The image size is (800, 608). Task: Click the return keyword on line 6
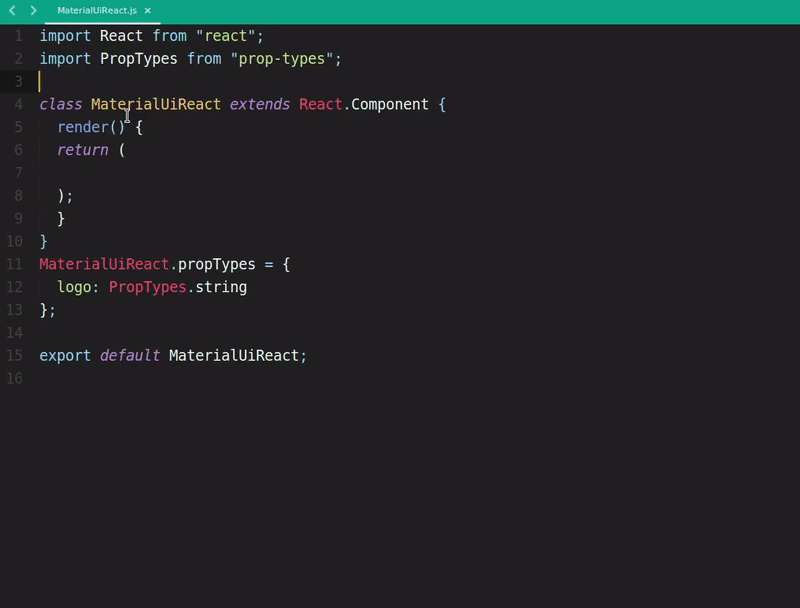(x=82, y=150)
